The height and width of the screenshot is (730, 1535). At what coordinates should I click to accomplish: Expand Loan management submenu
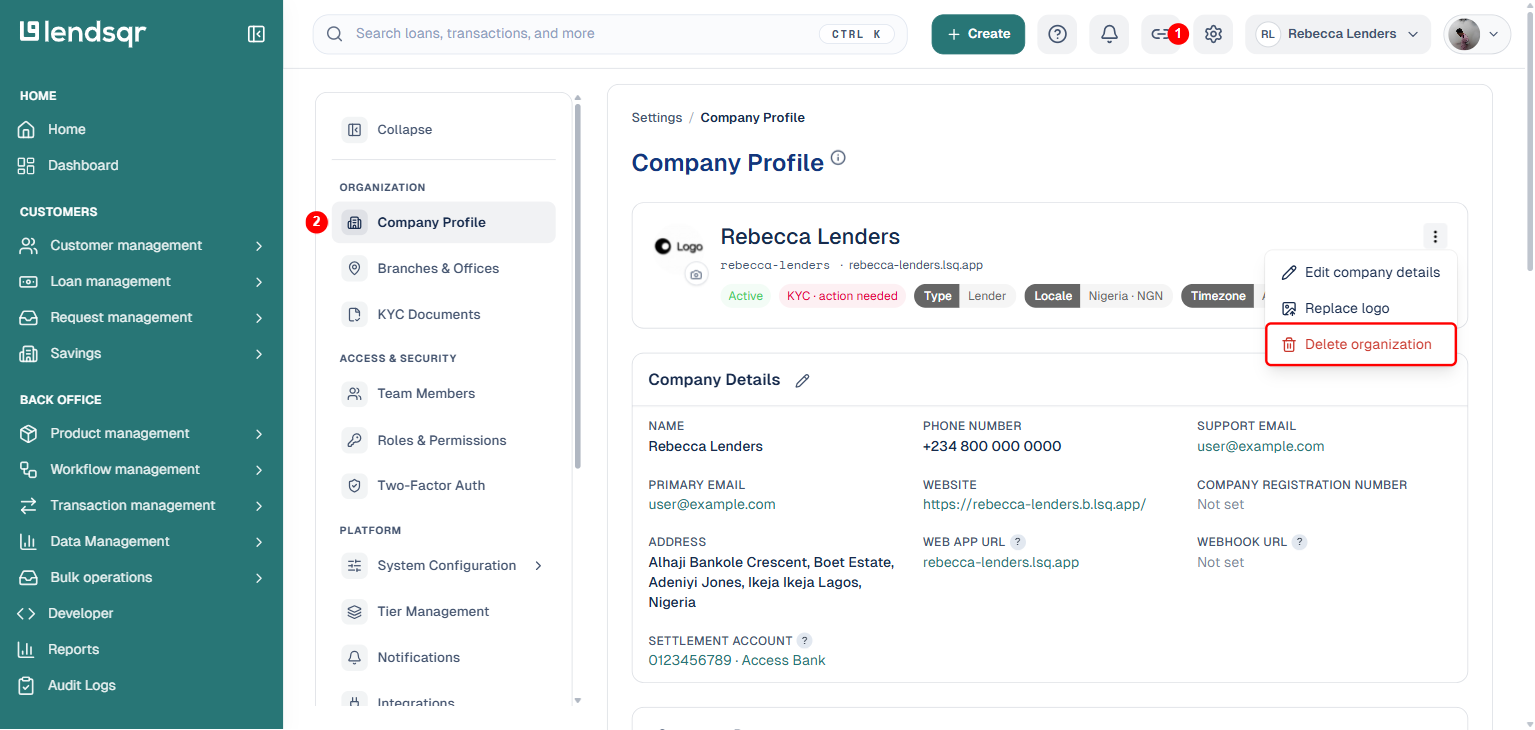point(141,282)
